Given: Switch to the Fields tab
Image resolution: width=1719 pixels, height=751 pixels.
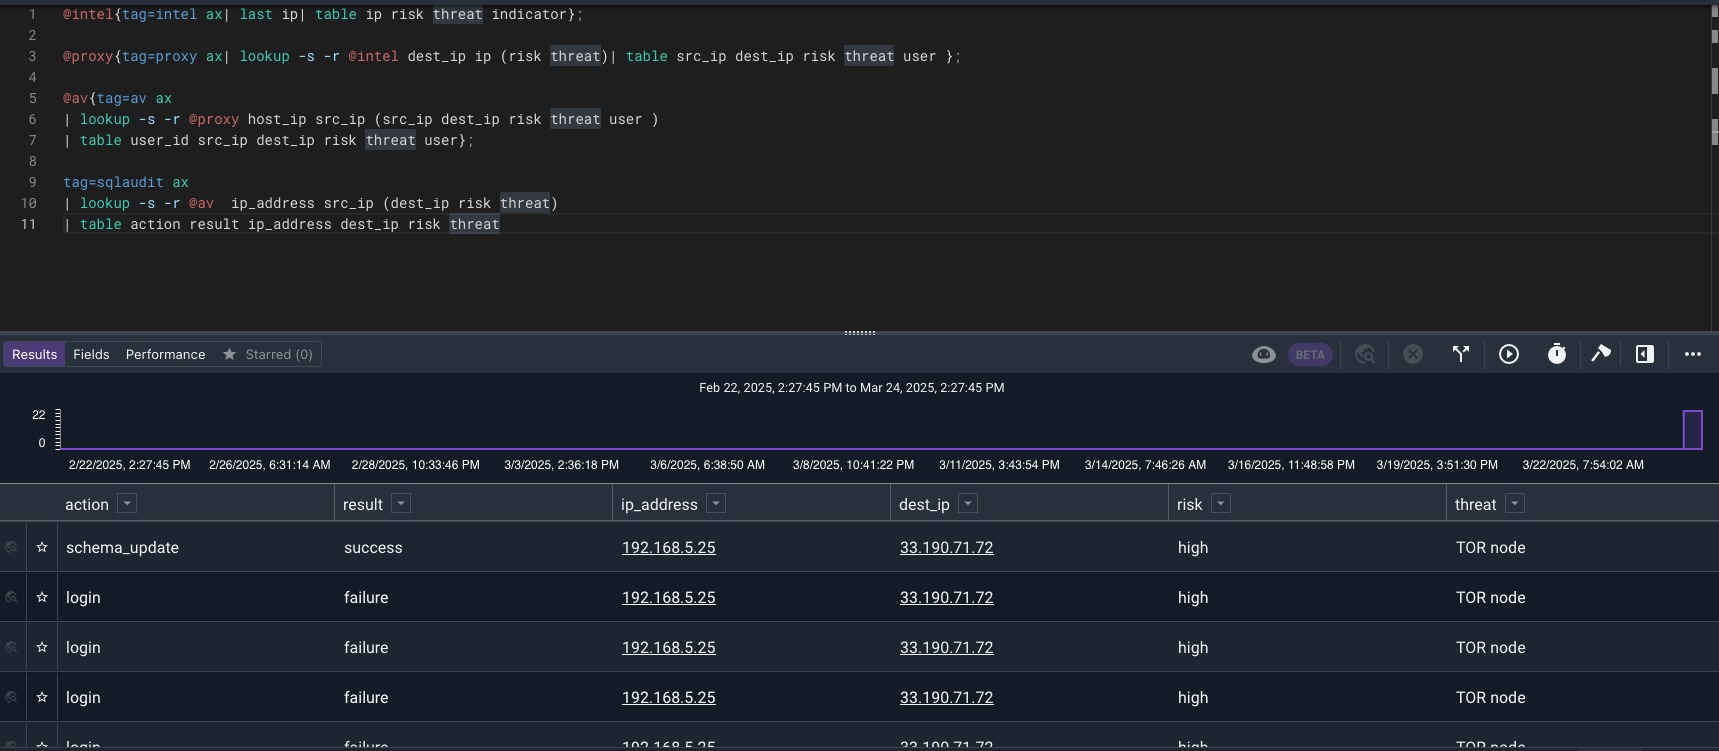Looking at the screenshot, I should (x=91, y=354).
